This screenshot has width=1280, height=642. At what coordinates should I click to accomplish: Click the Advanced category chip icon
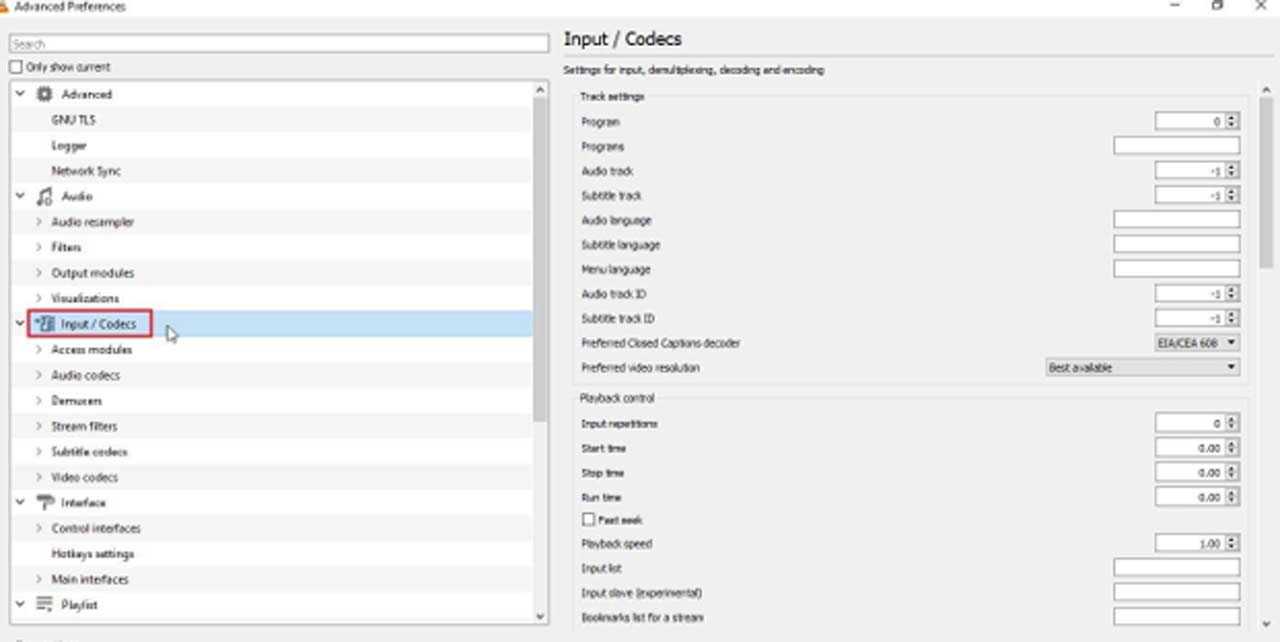(44, 94)
